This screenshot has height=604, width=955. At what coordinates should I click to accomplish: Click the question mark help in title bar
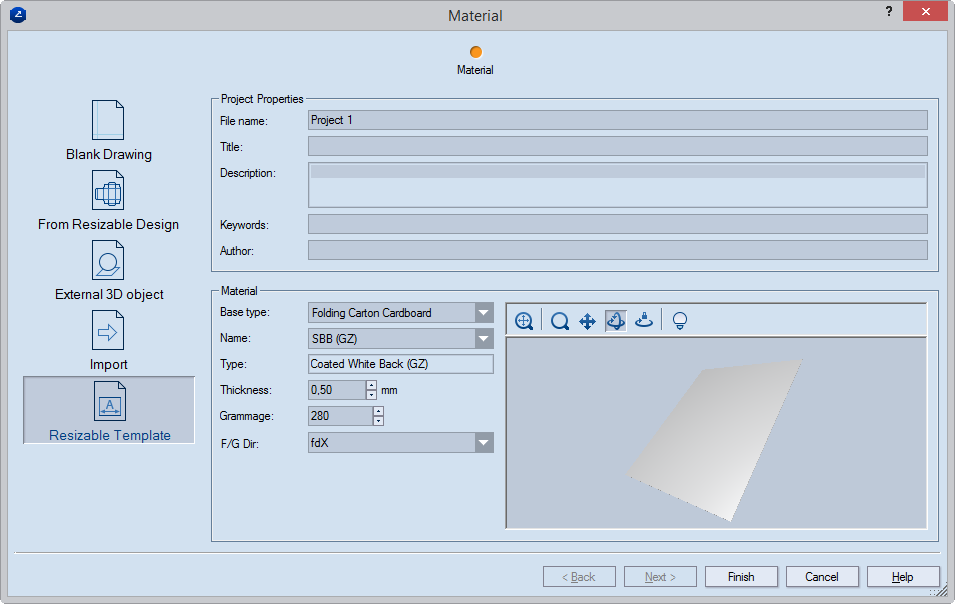[x=889, y=12]
